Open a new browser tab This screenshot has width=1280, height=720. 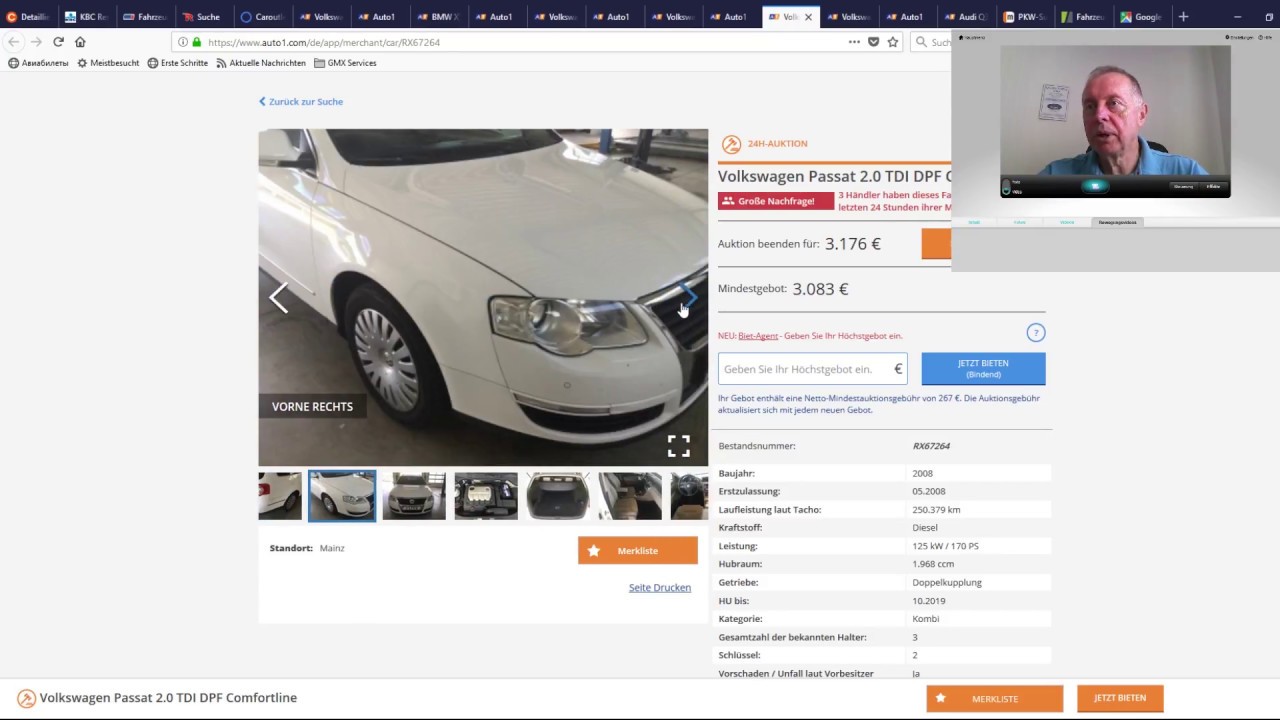click(1183, 16)
